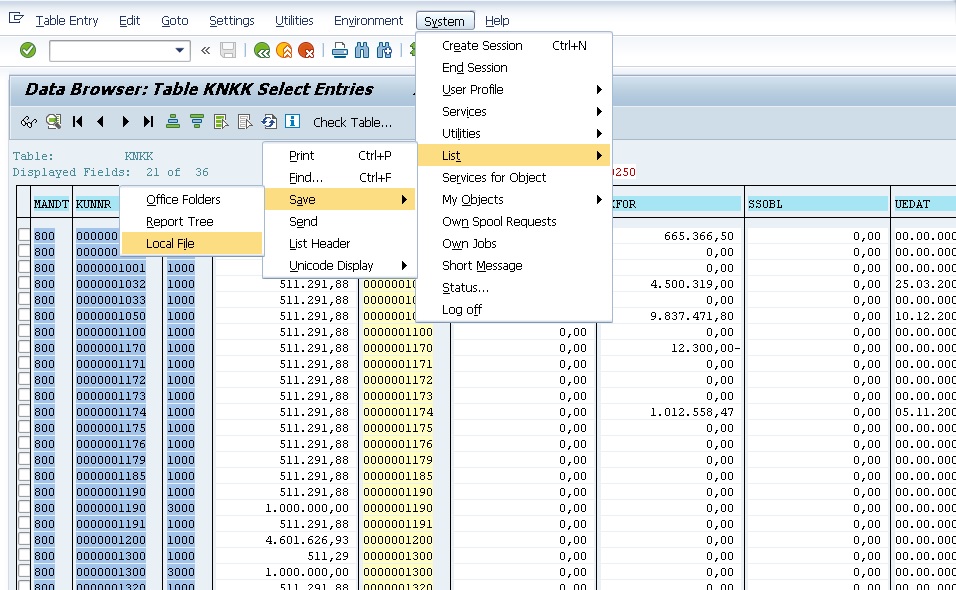
Task: Choose Report Tree menu entry
Action: [x=192, y=221]
